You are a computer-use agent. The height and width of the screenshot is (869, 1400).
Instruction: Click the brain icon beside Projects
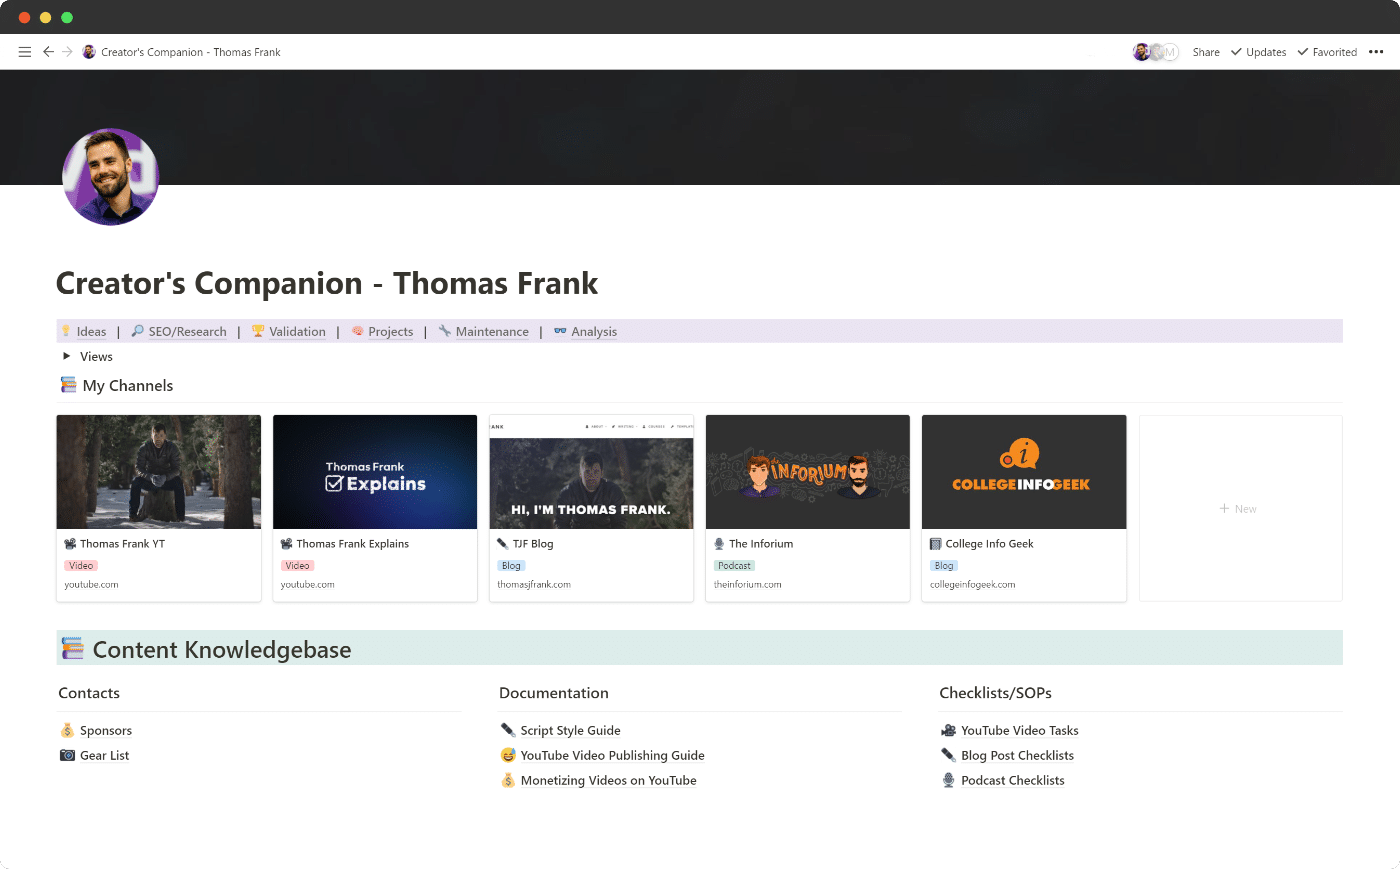[357, 331]
